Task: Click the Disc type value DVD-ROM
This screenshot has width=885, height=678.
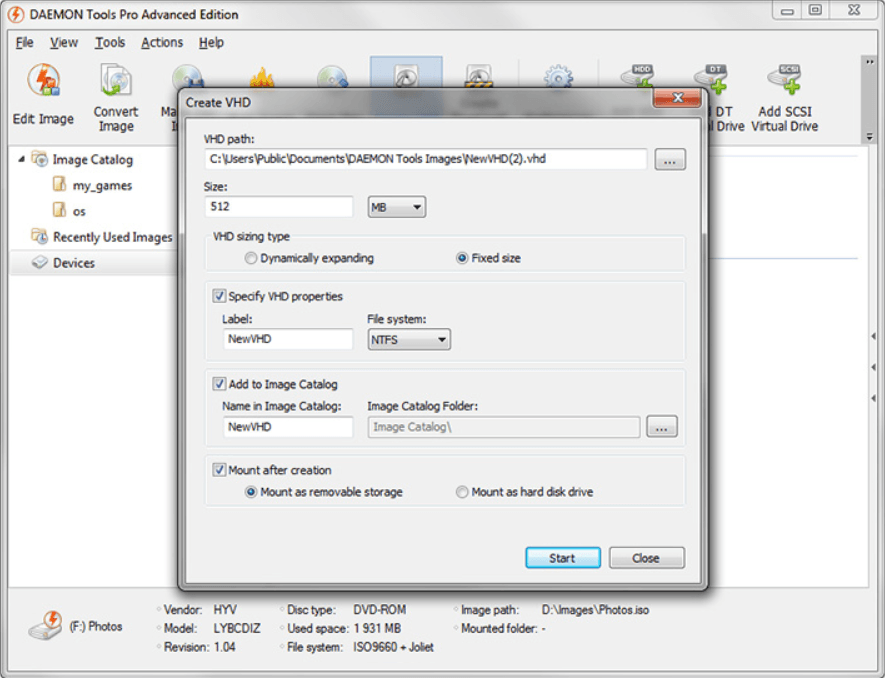Action: tap(379, 610)
